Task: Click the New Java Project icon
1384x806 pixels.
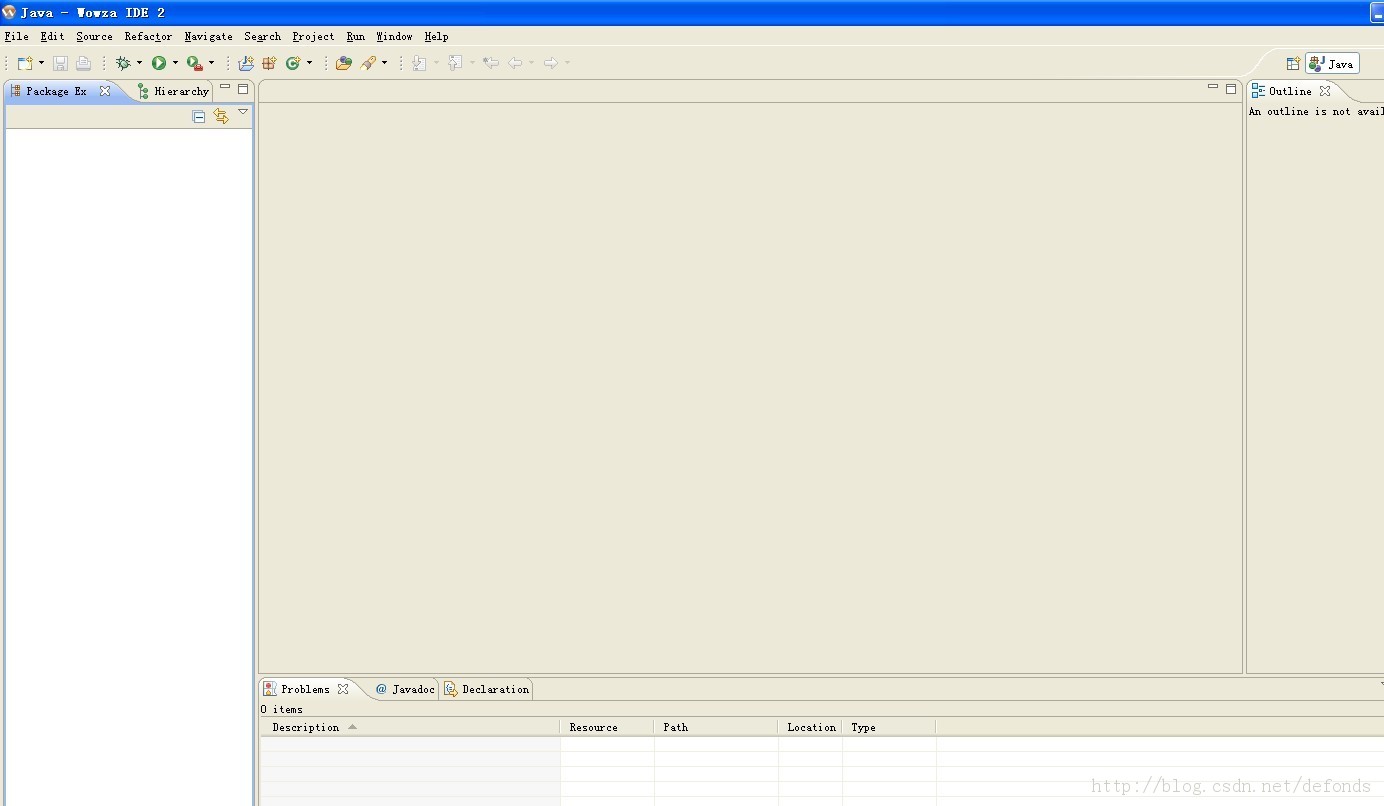Action: pyautogui.click(x=246, y=63)
